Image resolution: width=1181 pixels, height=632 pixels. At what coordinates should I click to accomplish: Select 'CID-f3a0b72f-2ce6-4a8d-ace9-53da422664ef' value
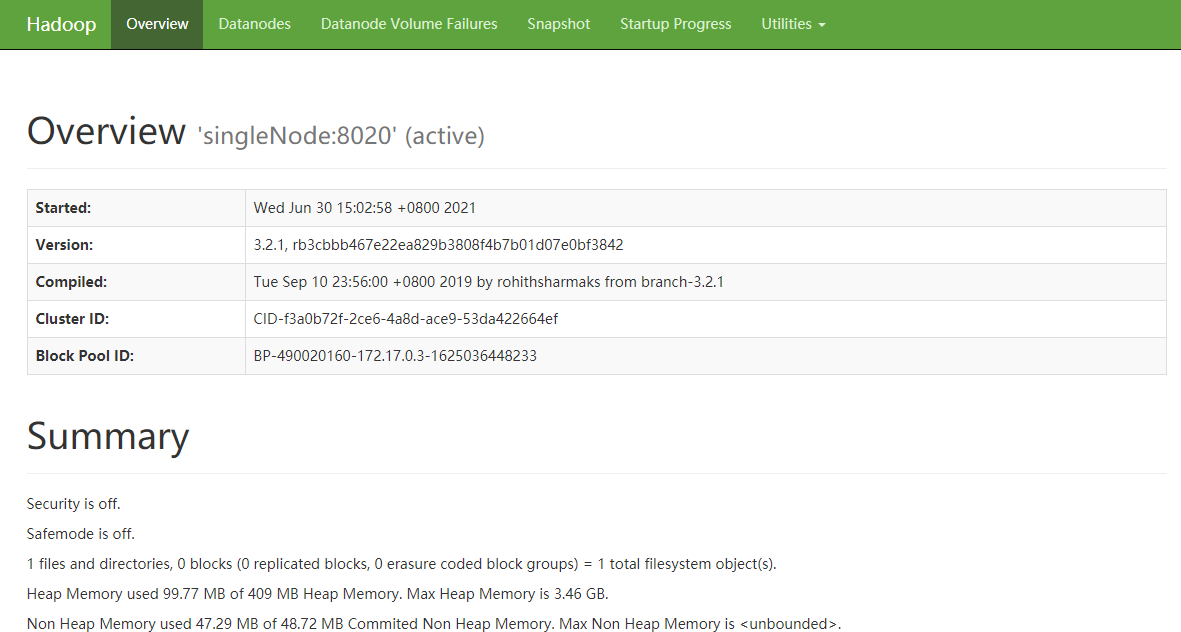tap(406, 319)
